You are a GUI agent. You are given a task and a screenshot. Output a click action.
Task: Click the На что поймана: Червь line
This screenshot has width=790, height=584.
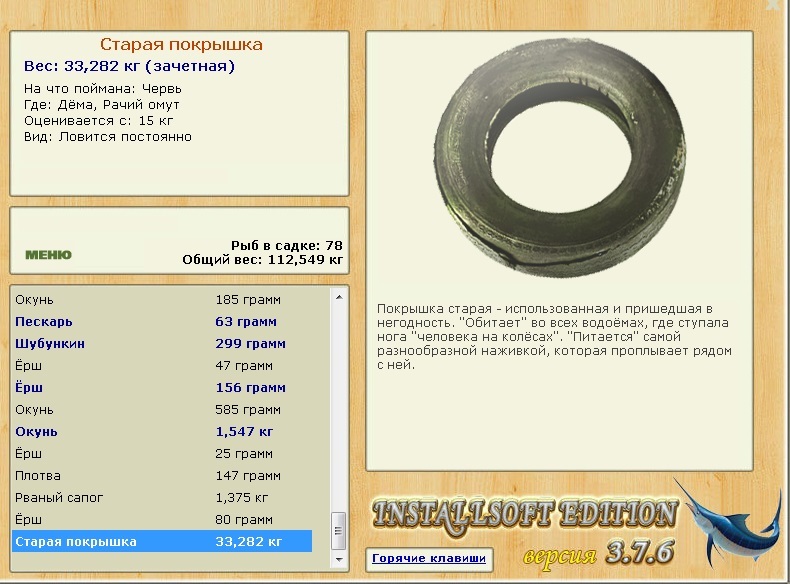coord(103,89)
